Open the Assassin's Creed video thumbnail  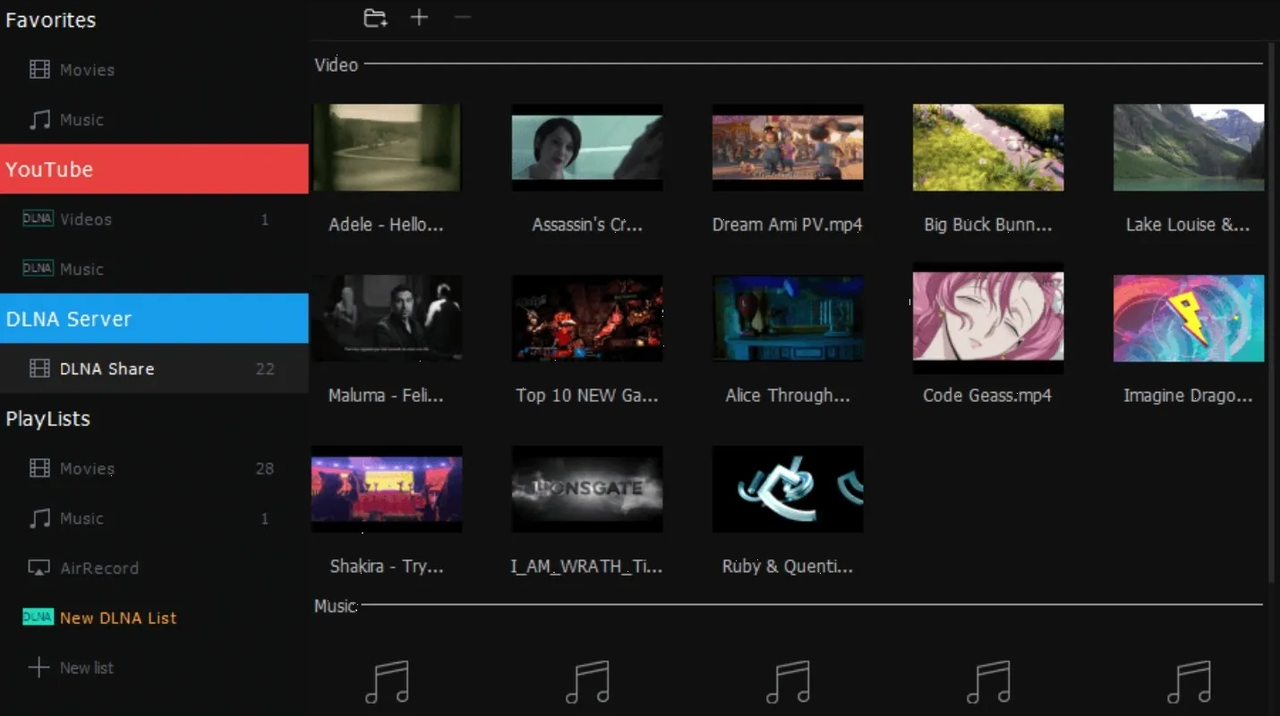pyautogui.click(x=587, y=147)
